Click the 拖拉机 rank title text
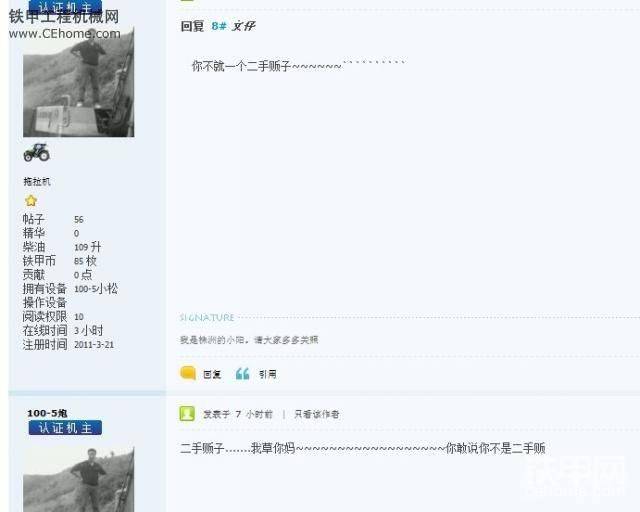 [x=37, y=181]
